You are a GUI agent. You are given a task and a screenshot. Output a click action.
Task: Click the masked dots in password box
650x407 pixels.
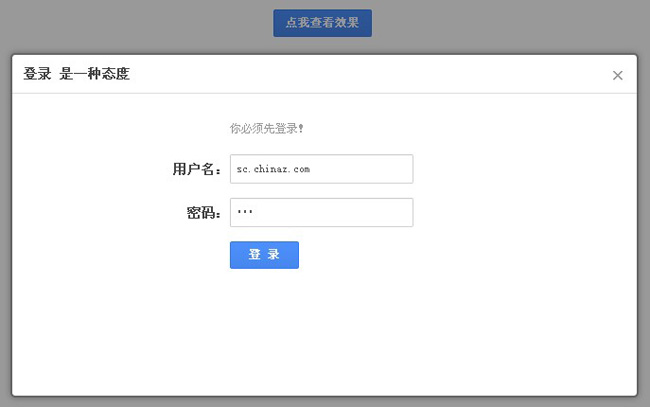click(245, 212)
